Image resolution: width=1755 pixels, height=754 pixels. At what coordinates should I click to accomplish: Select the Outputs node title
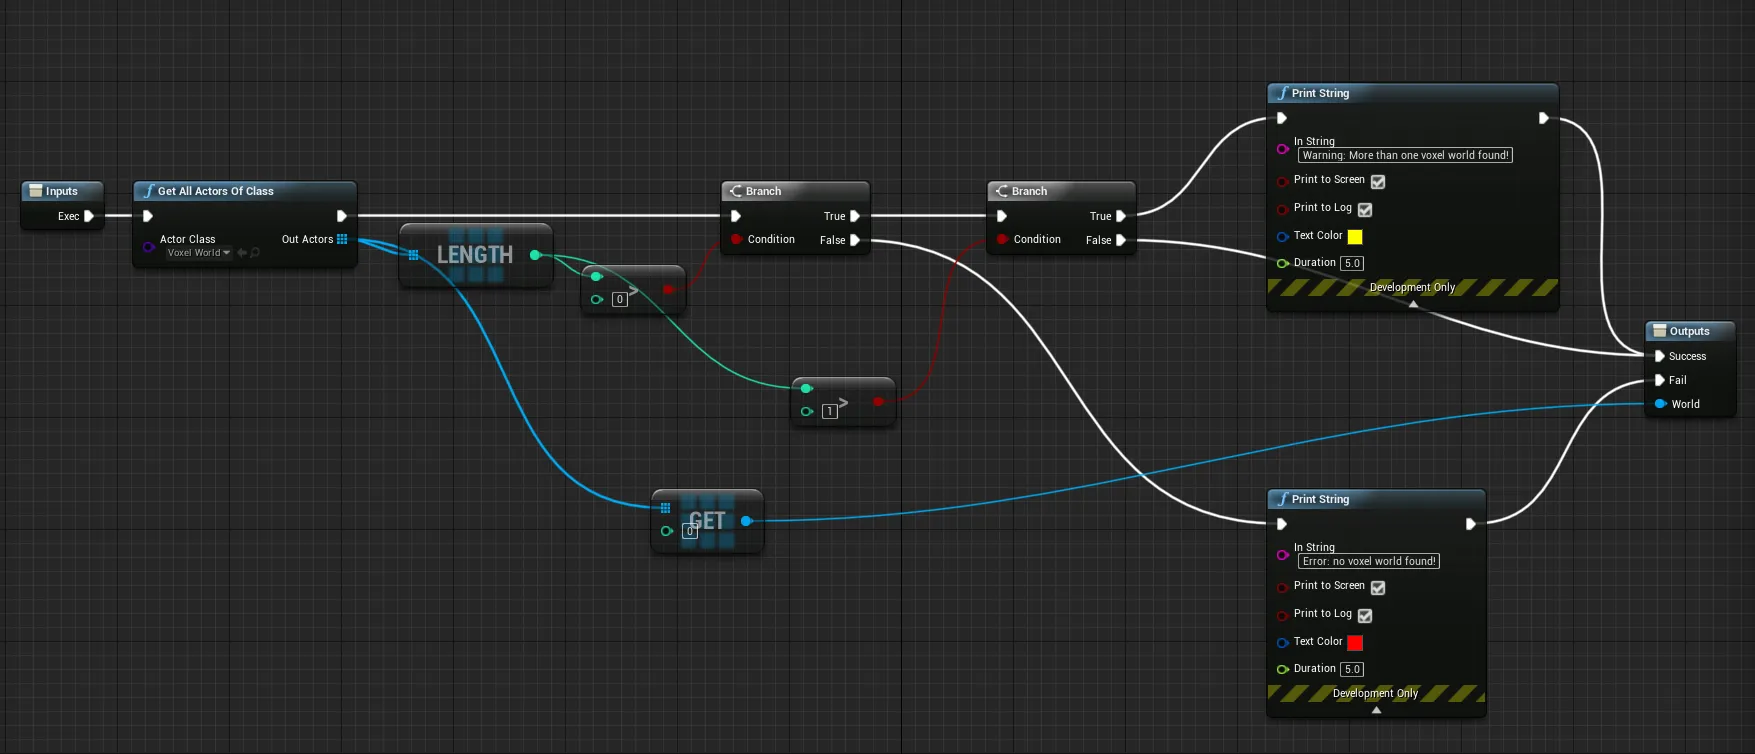click(1689, 331)
